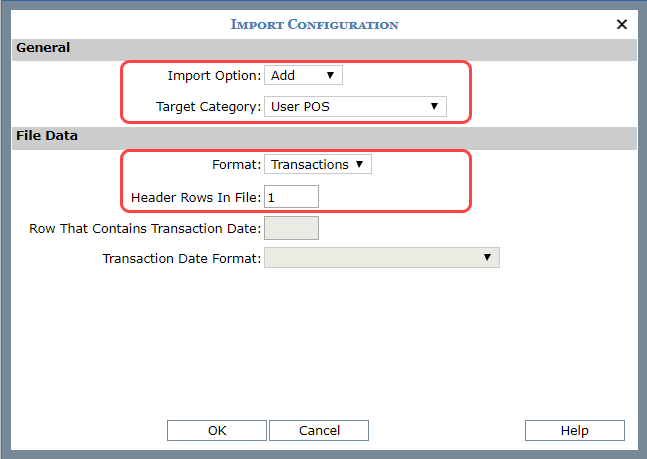Click the 'Target Category:' label
This screenshot has height=459, width=647.
[208, 106]
